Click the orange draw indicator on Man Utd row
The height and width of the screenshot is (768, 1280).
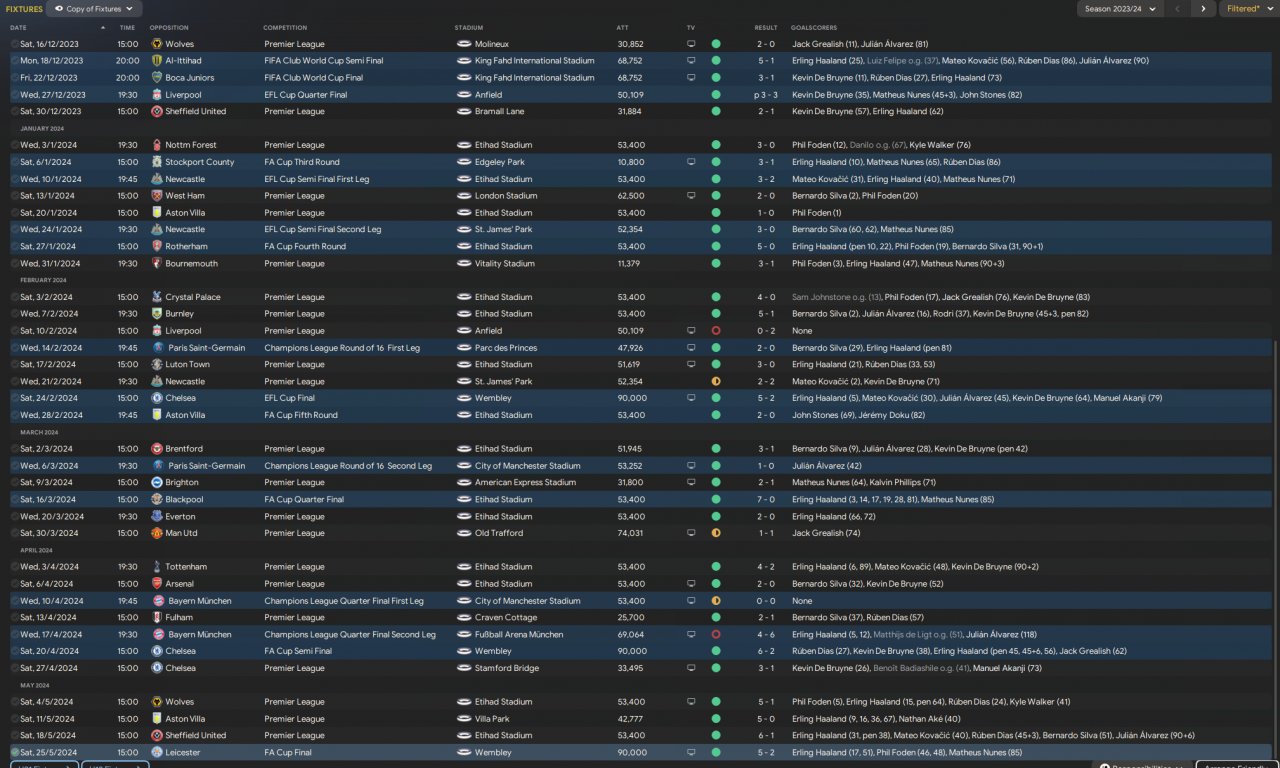716,533
